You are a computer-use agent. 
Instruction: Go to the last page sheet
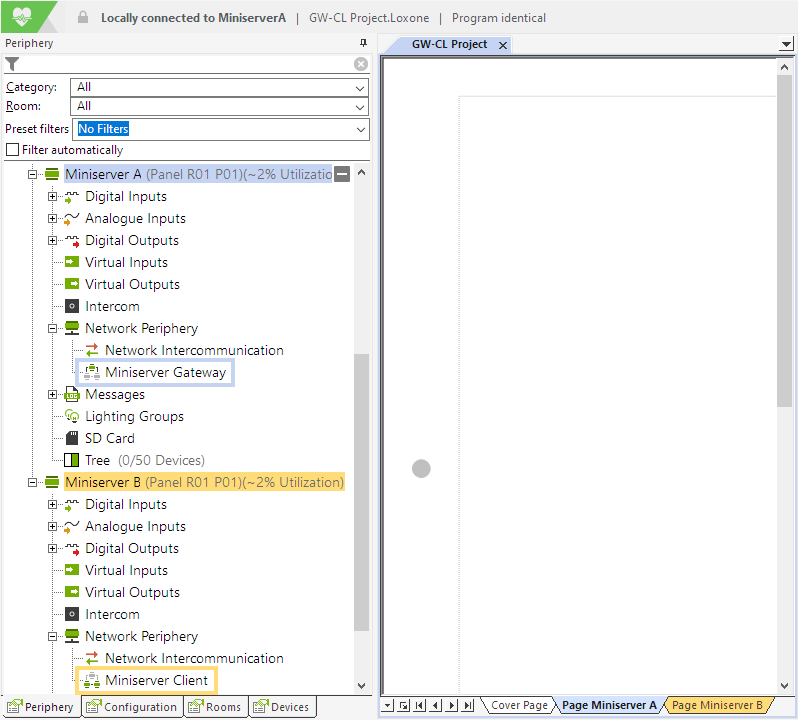[468, 705]
